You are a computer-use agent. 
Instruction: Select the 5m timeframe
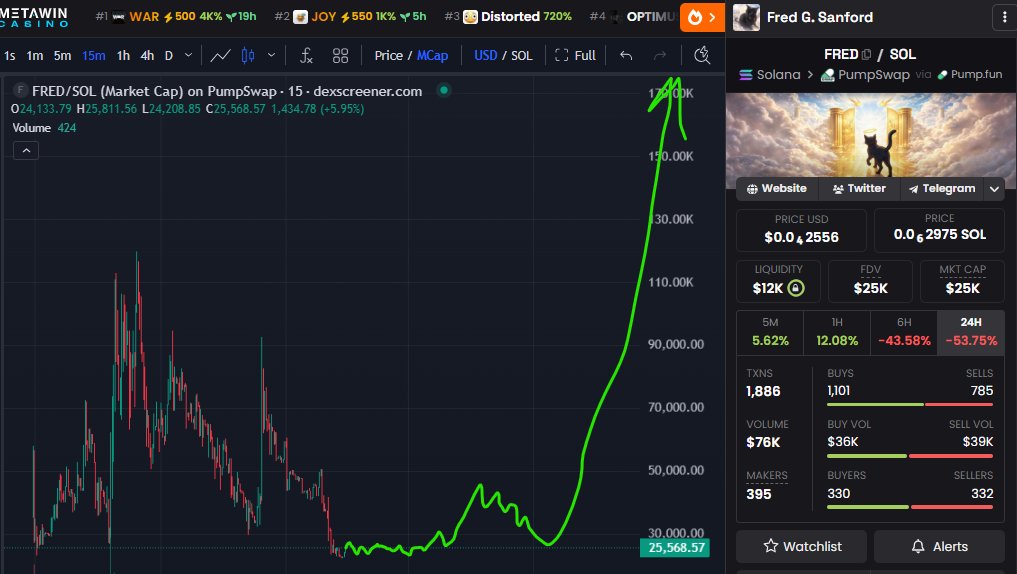62,56
